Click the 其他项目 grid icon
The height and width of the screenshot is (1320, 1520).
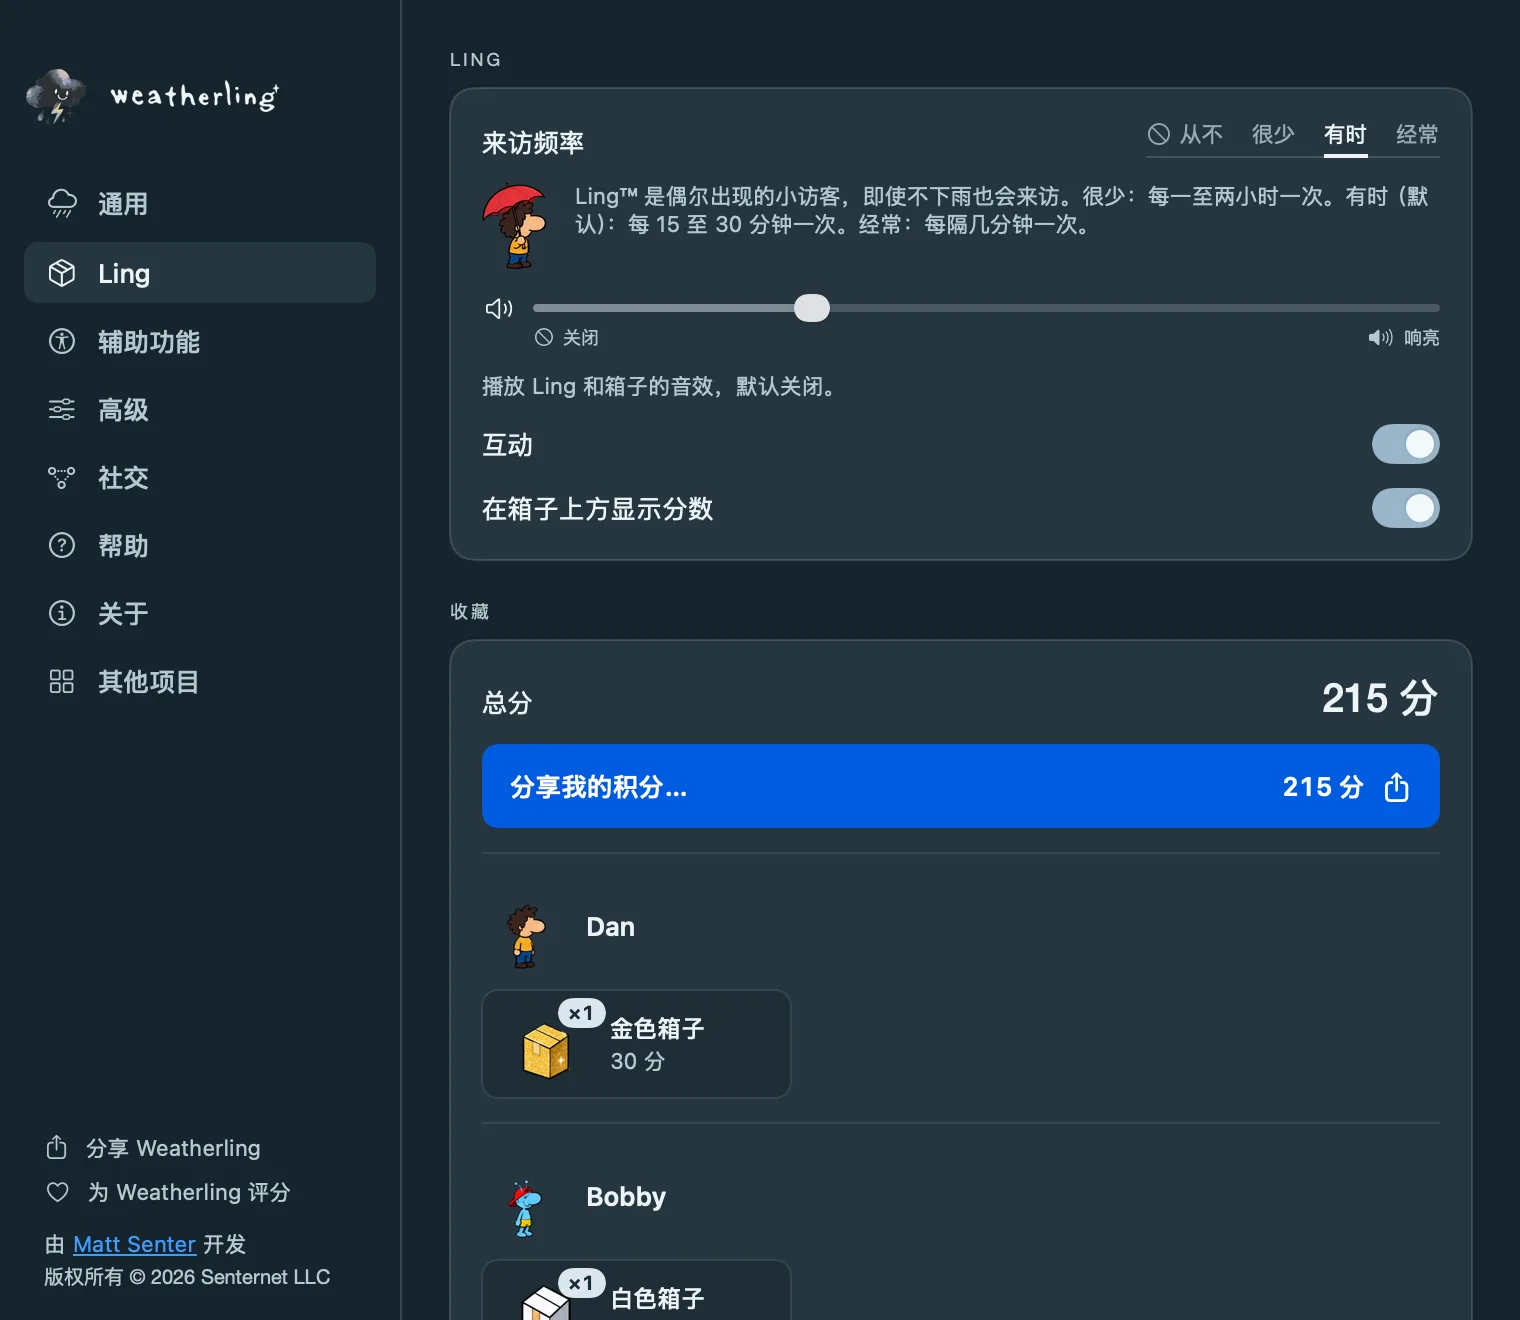click(x=62, y=682)
